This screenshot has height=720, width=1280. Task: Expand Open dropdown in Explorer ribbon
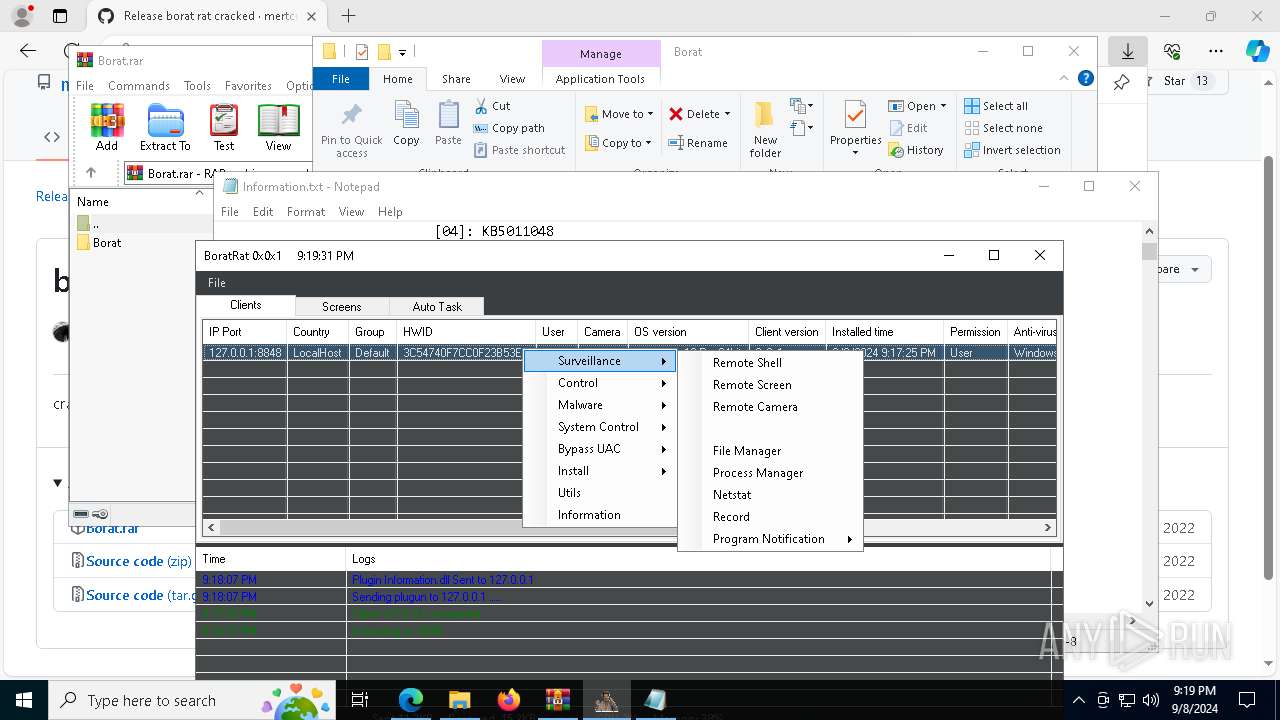(917, 106)
